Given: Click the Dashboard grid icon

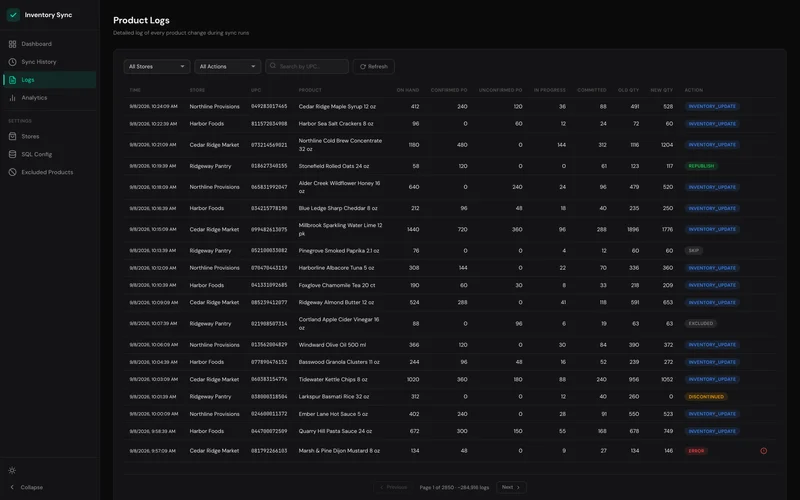Looking at the screenshot, I should [12, 44].
